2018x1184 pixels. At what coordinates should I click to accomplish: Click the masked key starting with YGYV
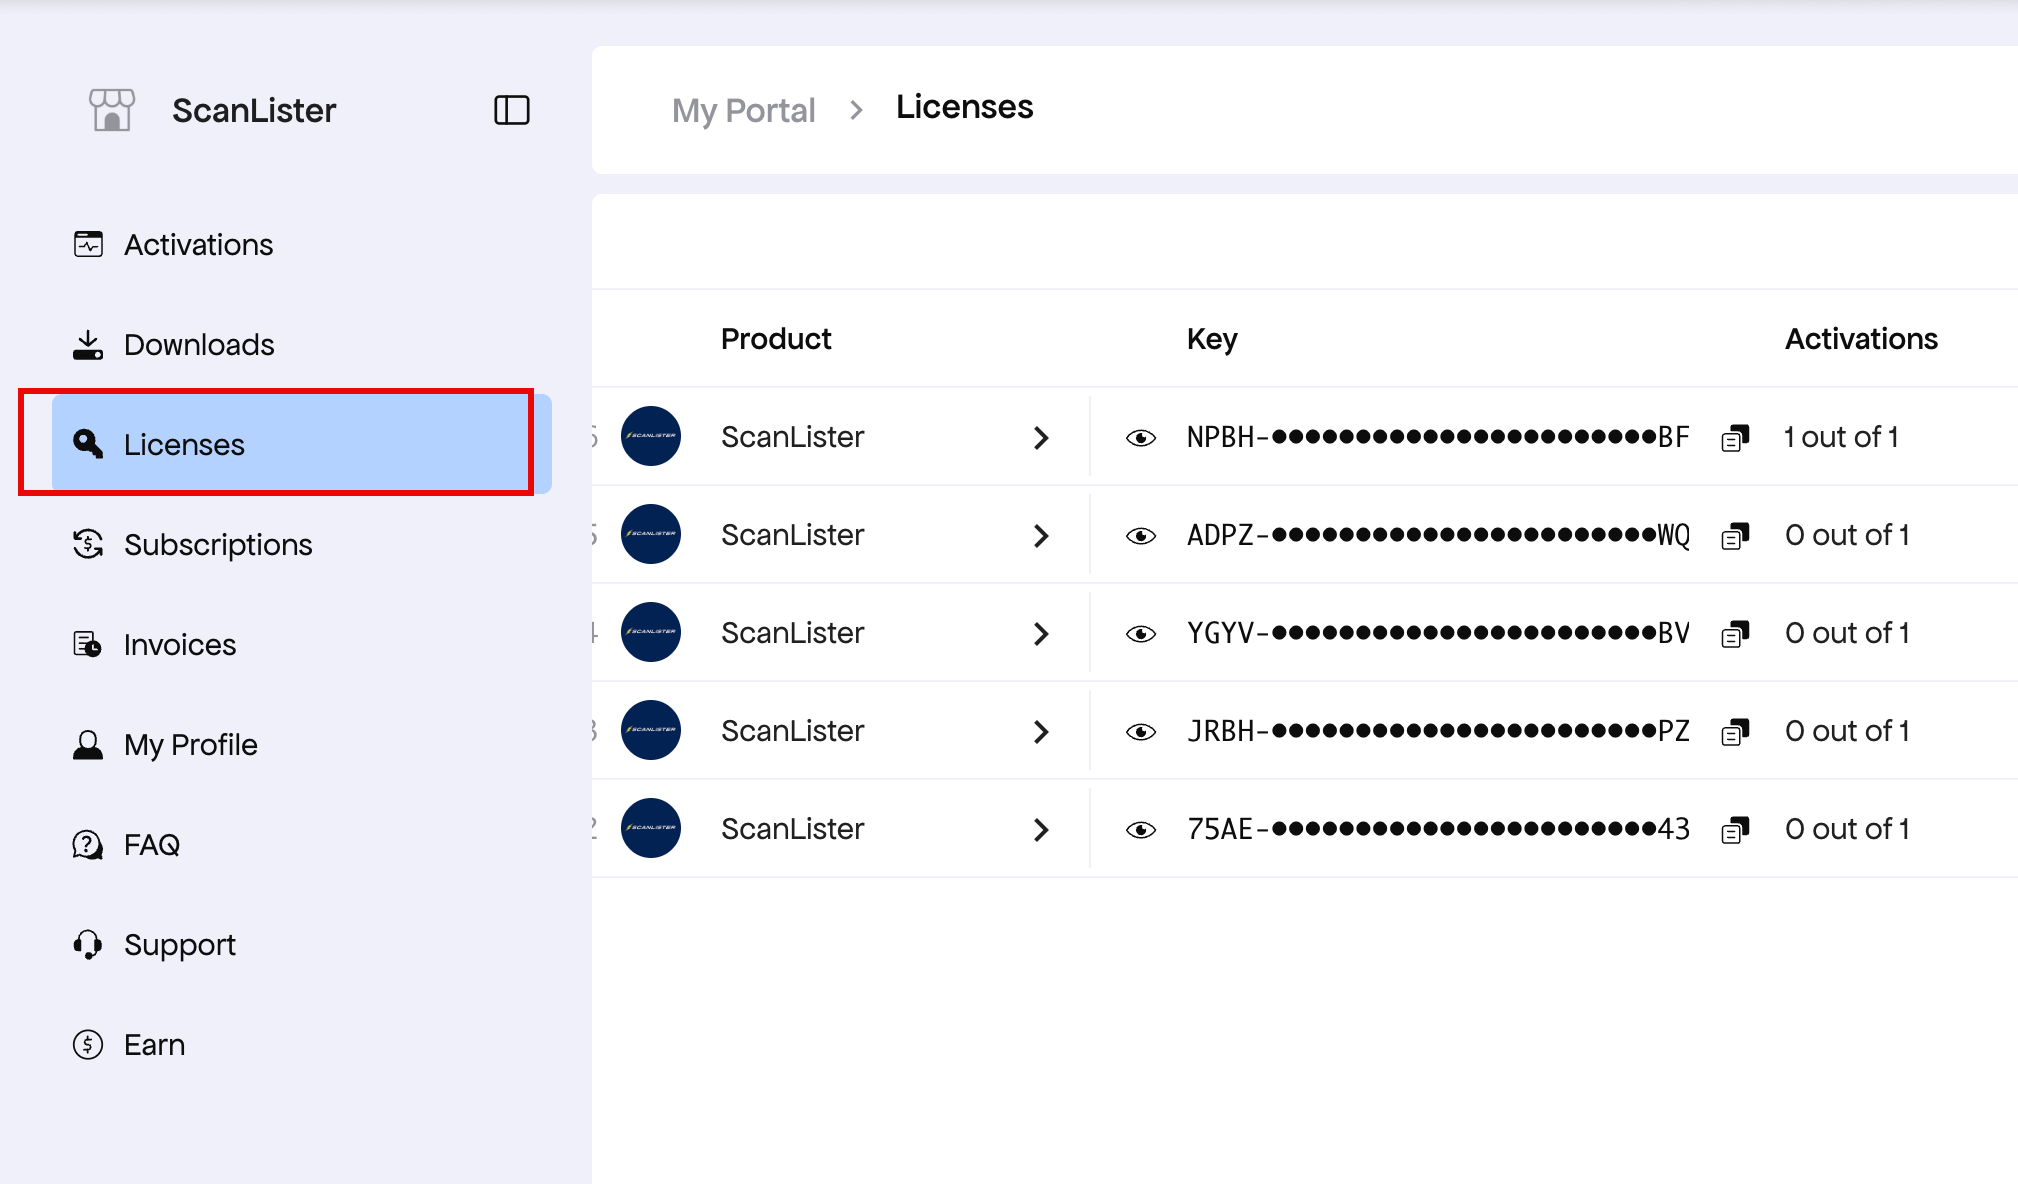1438,633
